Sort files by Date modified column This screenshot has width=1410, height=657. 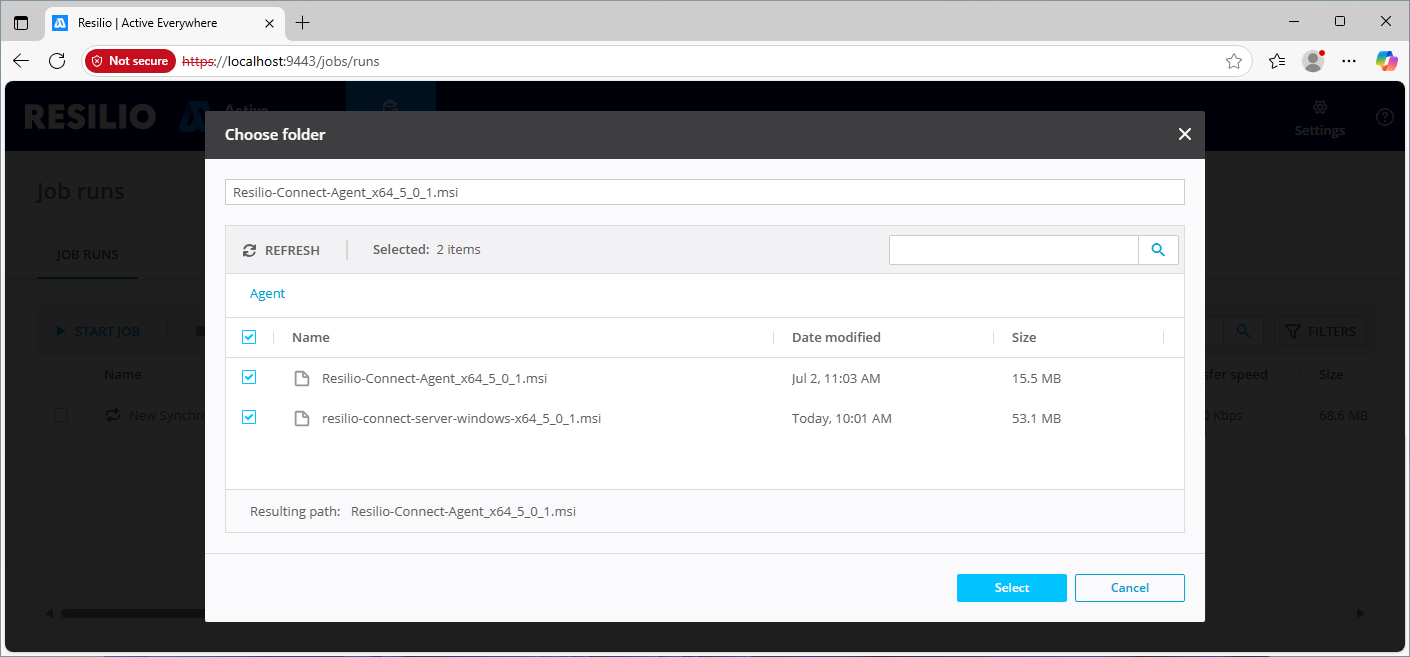[836, 337]
